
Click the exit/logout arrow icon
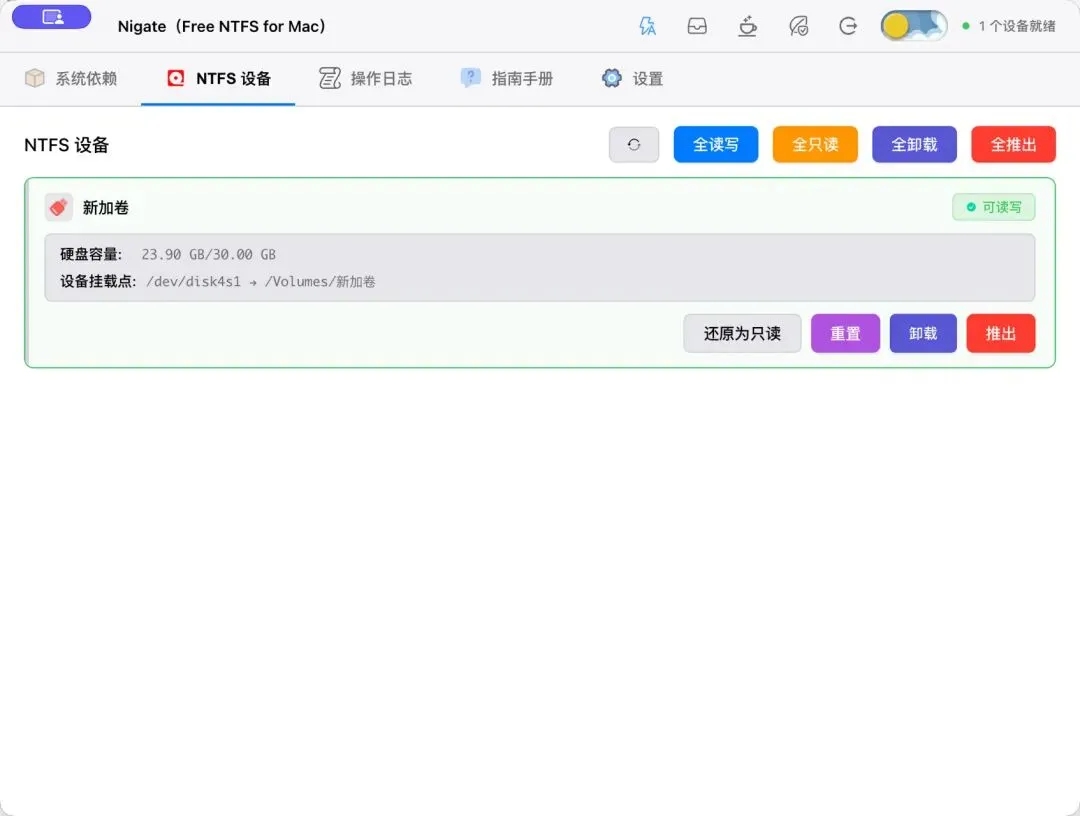[848, 26]
